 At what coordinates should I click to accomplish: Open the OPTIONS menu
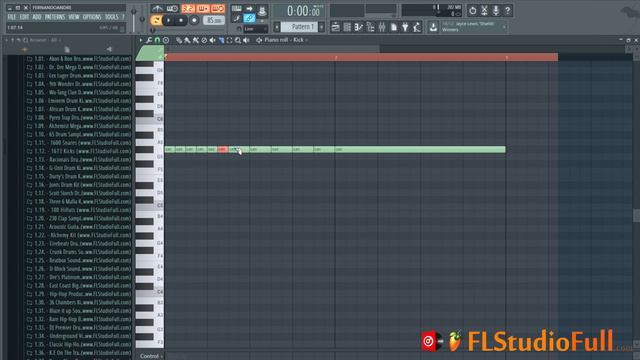pyautogui.click(x=92, y=17)
